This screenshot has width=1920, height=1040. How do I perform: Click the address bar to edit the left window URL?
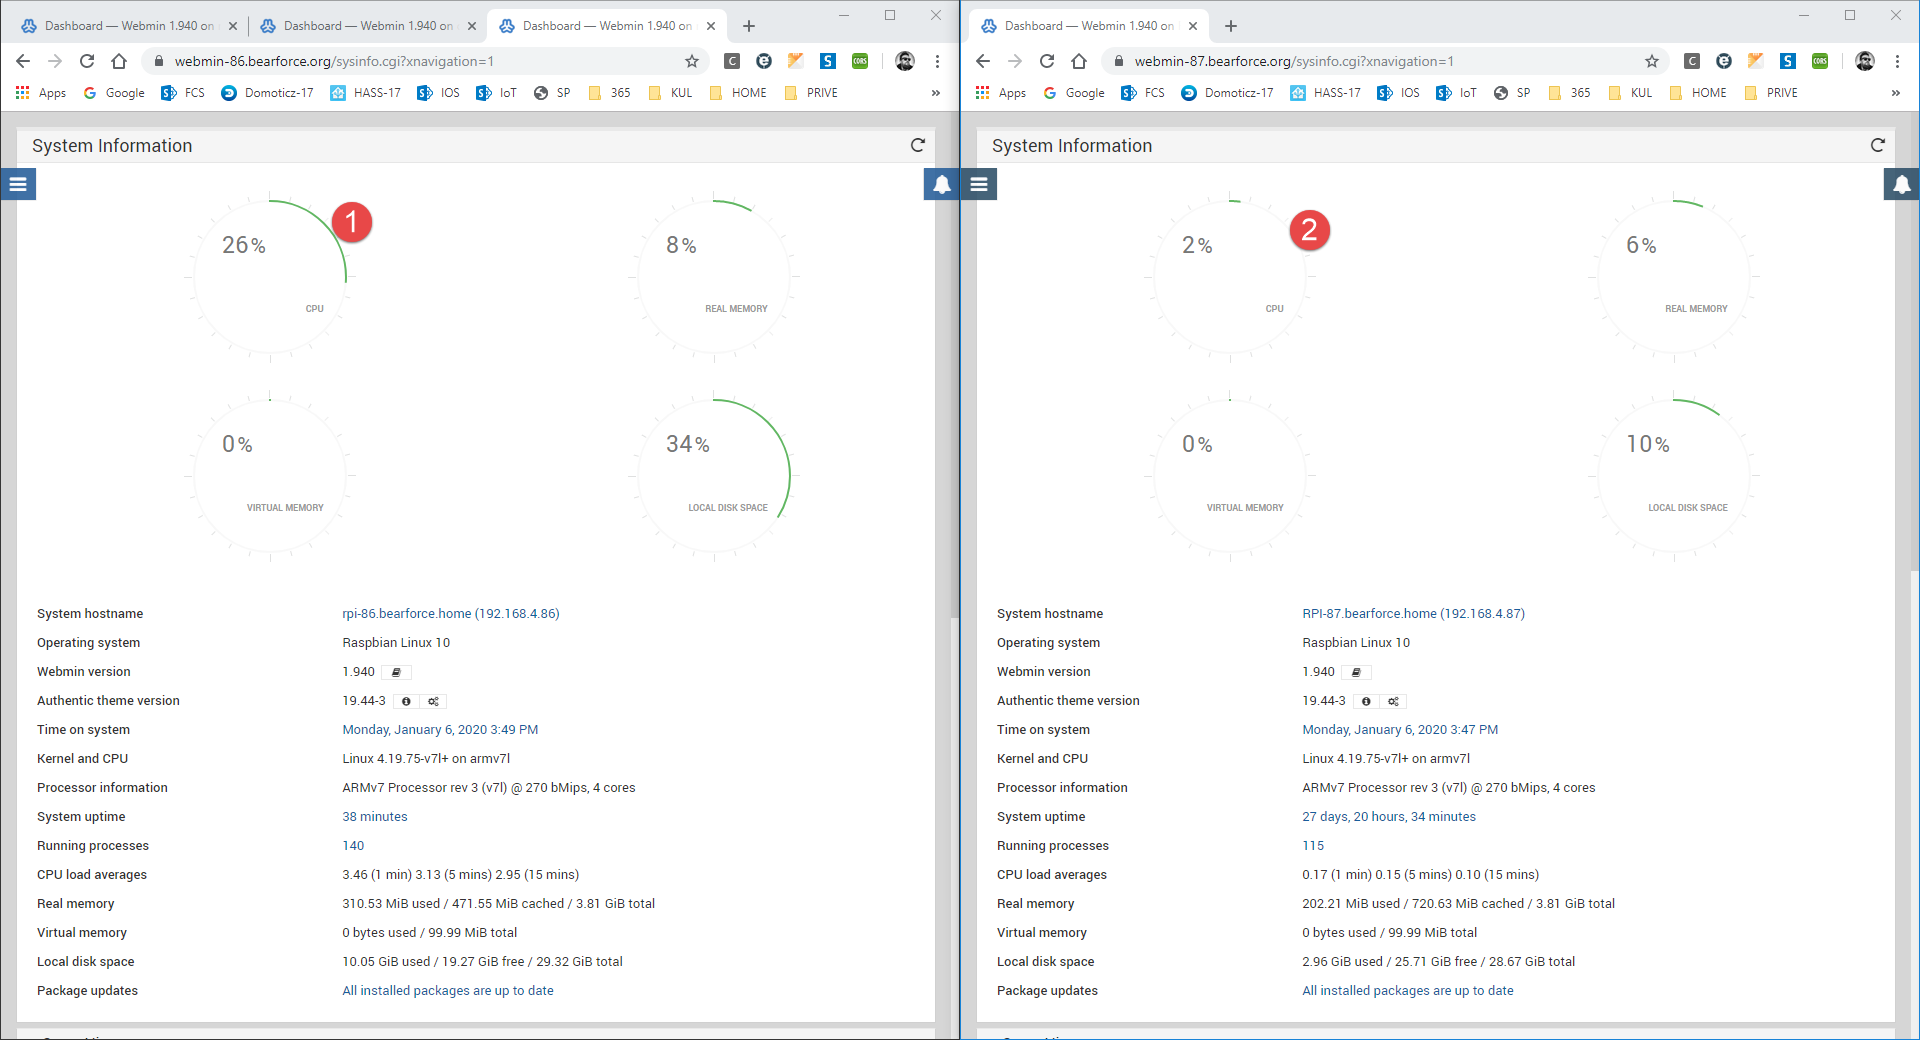[x=400, y=61]
